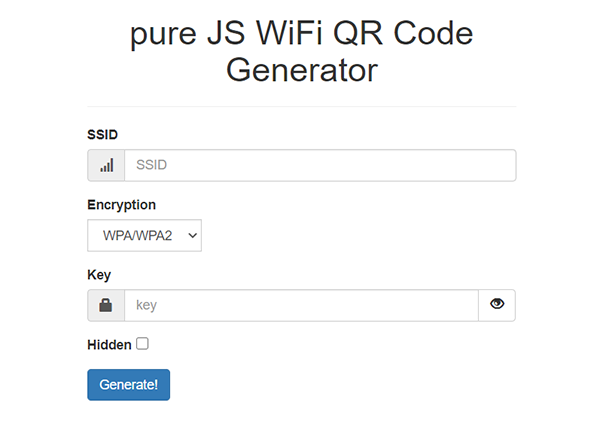Image resolution: width=600 pixels, height=421 pixels.
Task: Click the chevron arrow on the encryption select
Action: click(192, 236)
